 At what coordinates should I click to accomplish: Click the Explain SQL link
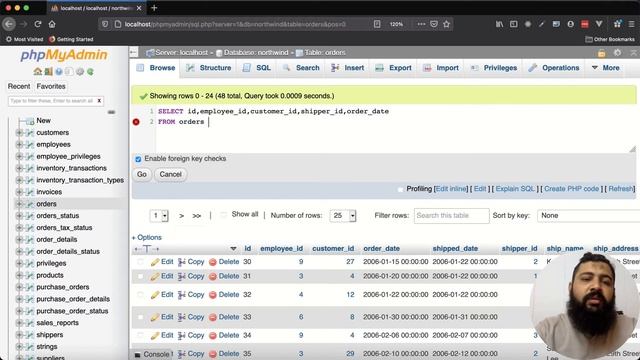tap(515, 189)
